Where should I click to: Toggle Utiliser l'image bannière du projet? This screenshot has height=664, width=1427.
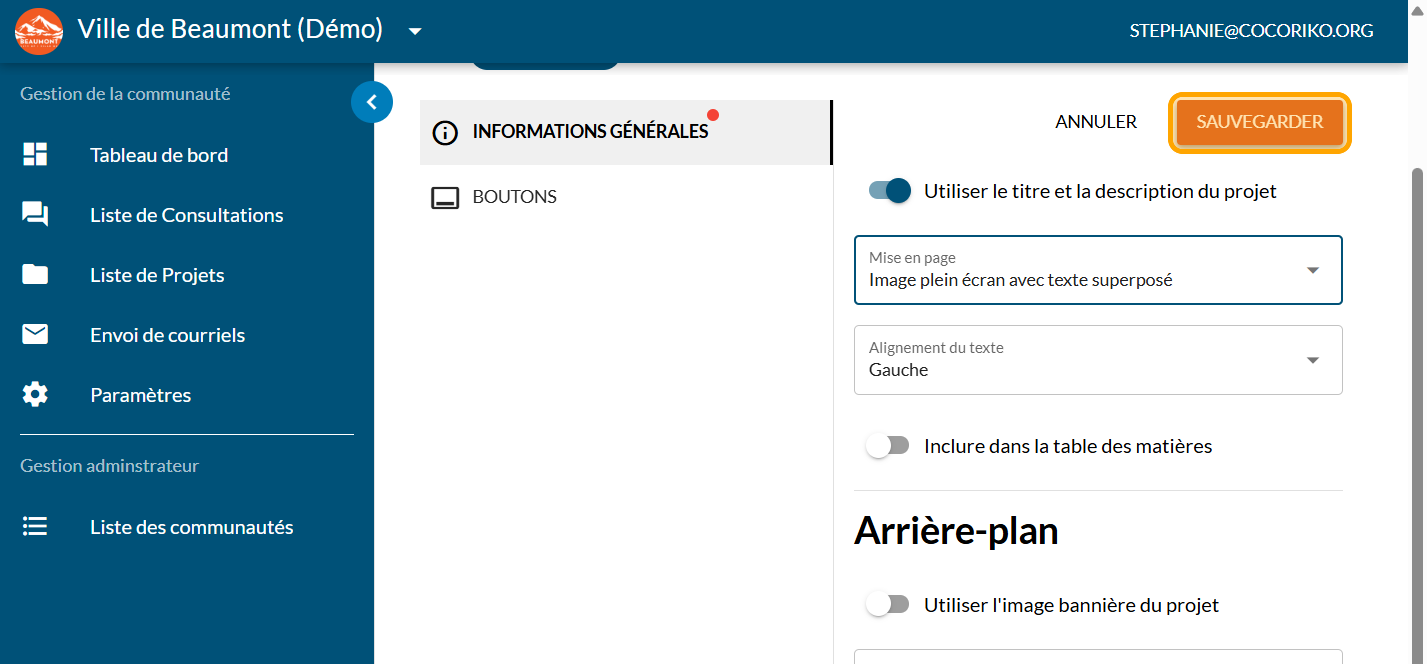887,605
